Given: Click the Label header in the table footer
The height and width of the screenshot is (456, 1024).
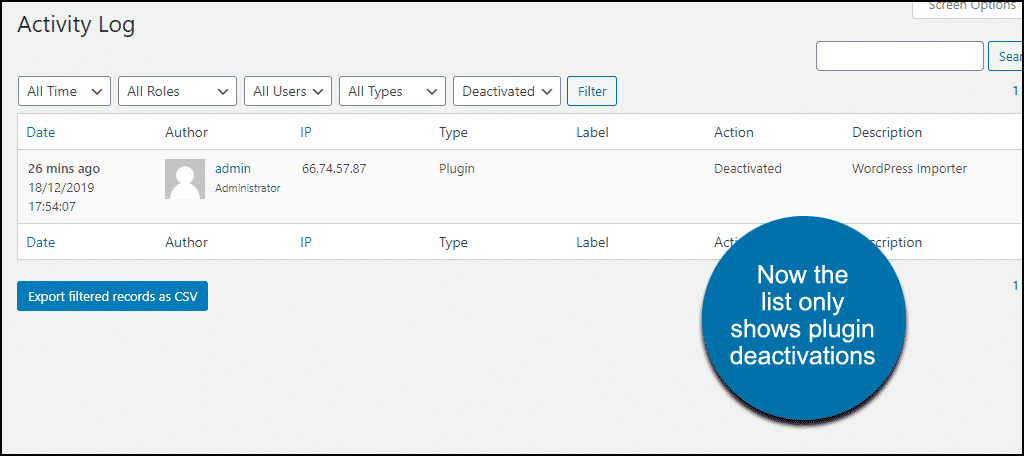Looking at the screenshot, I should point(592,242).
